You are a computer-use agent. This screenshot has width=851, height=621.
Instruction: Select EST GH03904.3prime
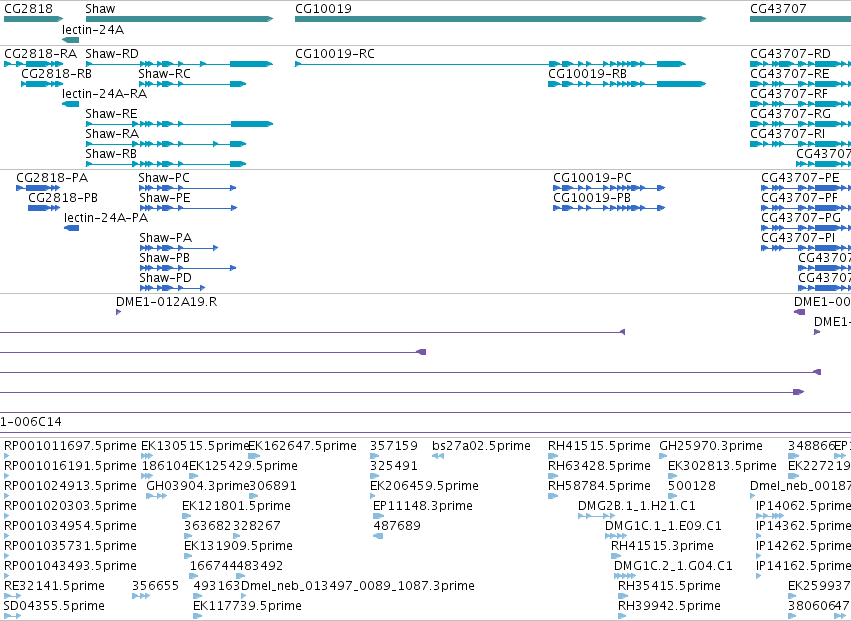point(198,486)
